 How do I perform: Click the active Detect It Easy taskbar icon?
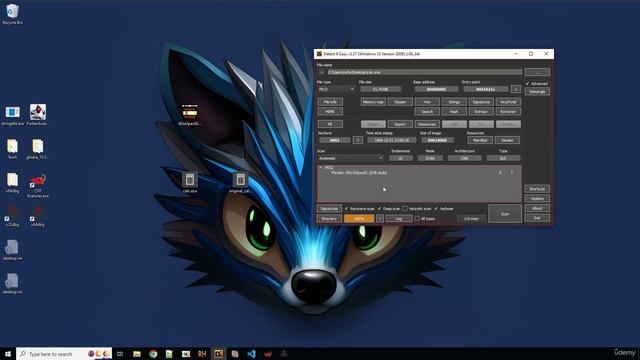(218, 354)
